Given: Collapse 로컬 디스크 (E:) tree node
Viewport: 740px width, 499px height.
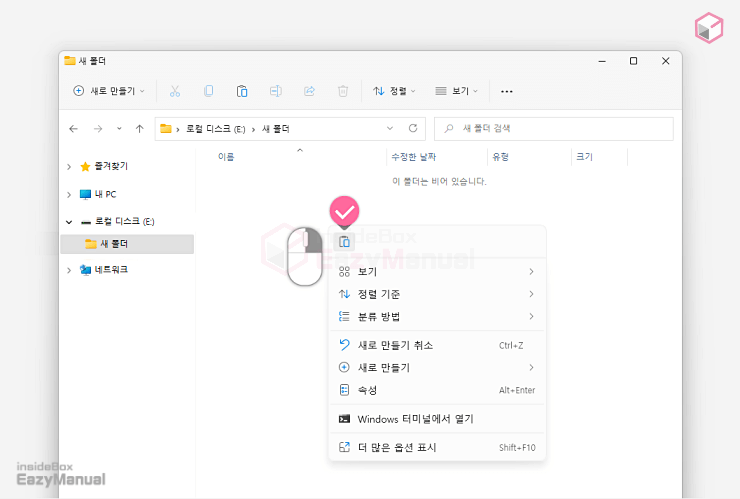Looking at the screenshot, I should (69, 221).
